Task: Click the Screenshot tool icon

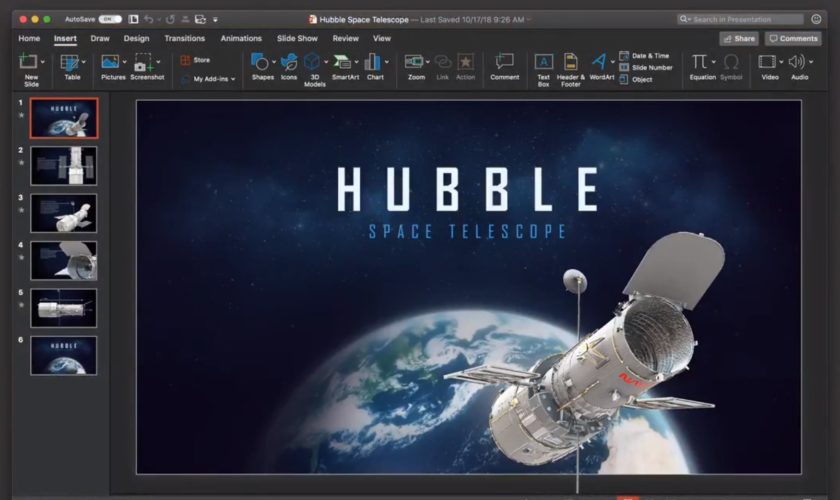Action: (145, 63)
